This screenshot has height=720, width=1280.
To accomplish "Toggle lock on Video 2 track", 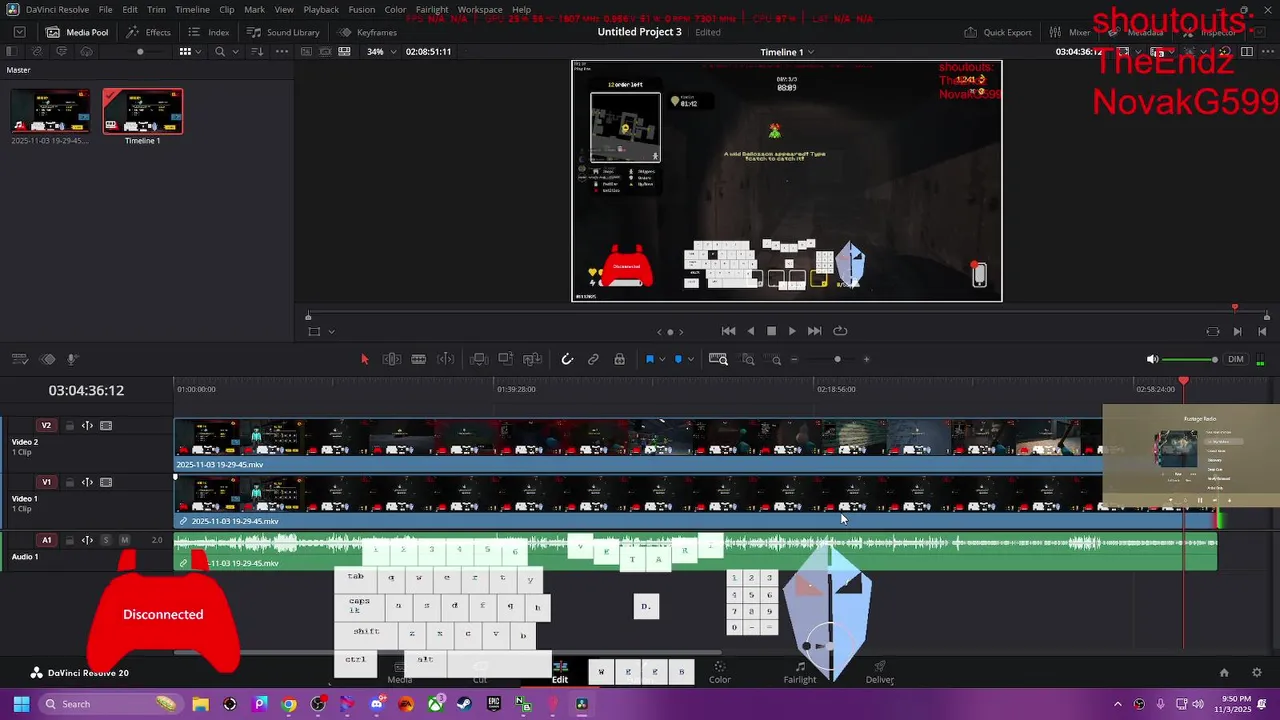I will [70, 426].
